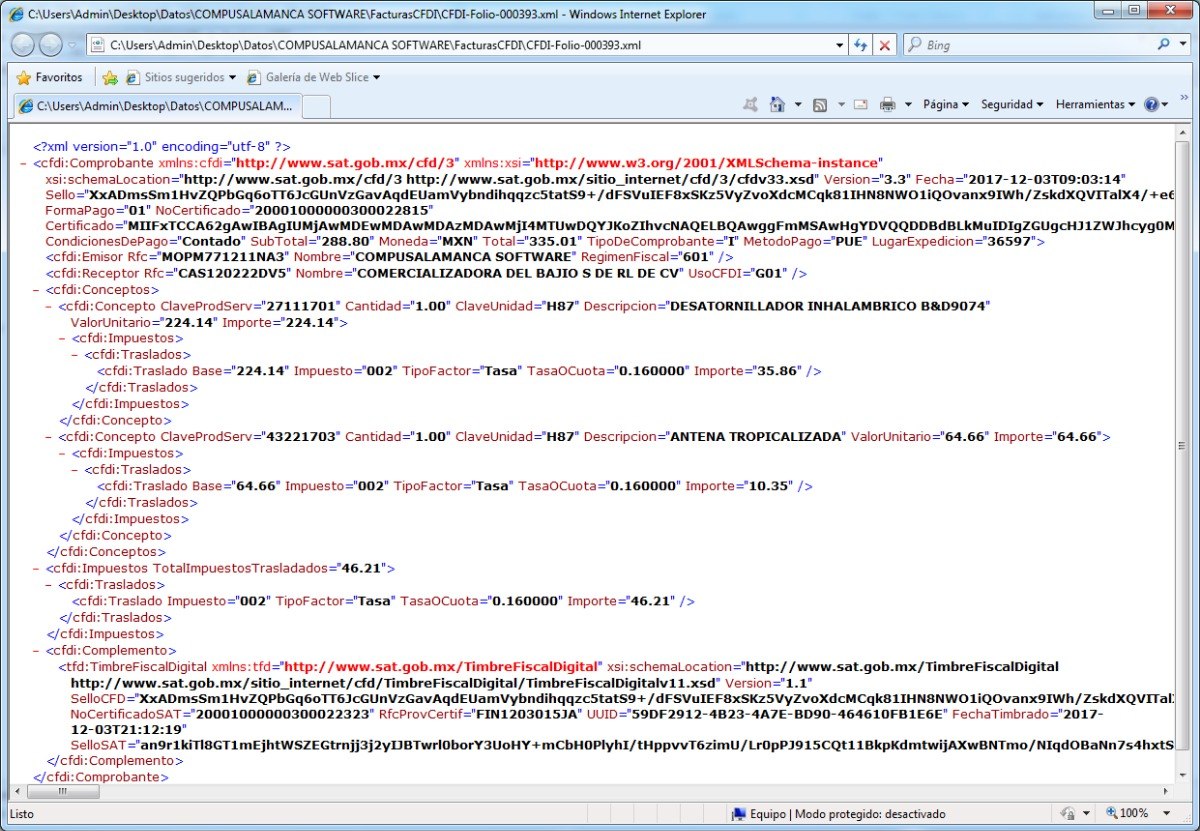Click the zoom magnifier 100% button
This screenshot has height=831, width=1200.
click(x=1128, y=814)
